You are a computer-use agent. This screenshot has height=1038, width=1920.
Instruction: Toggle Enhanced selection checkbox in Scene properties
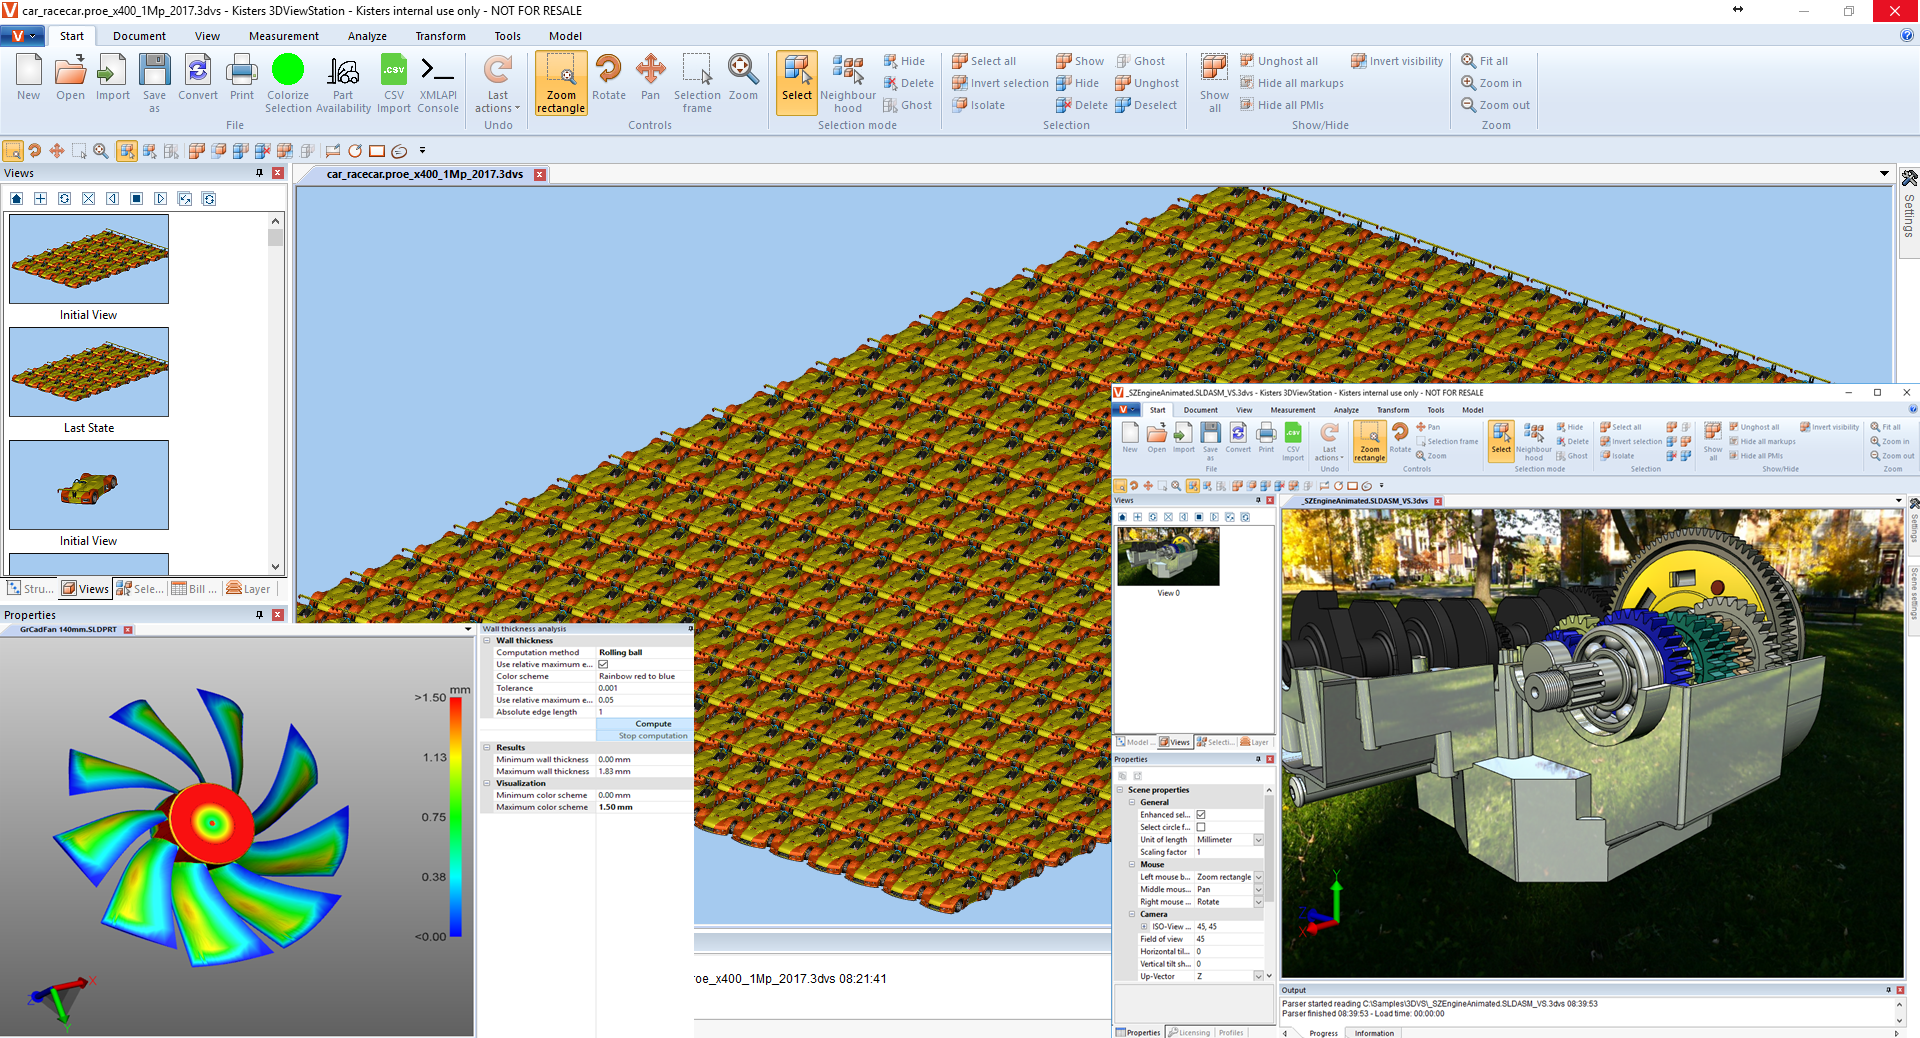(1201, 815)
